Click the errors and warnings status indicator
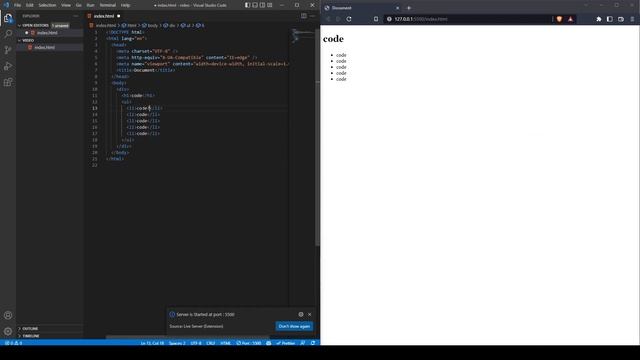This screenshot has width=640, height=360. [13, 343]
